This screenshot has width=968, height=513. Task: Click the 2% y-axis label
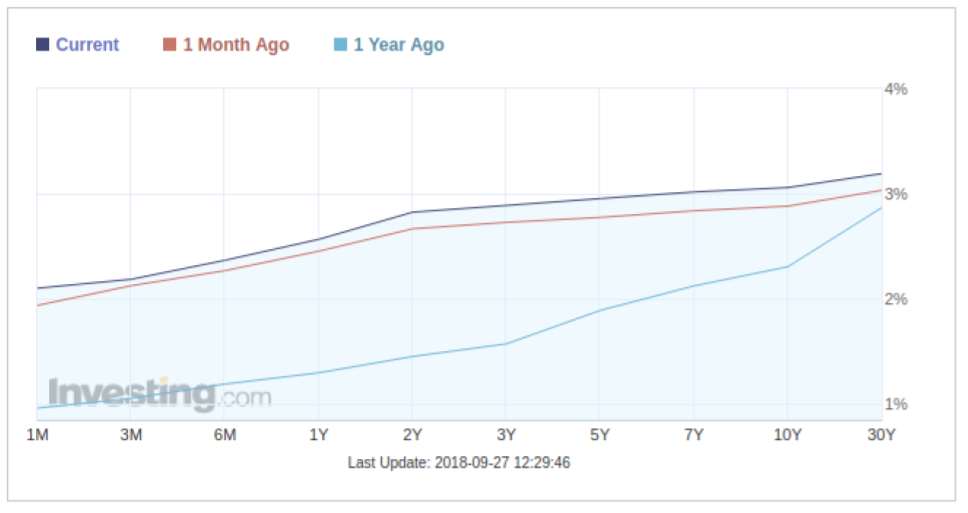(x=896, y=299)
